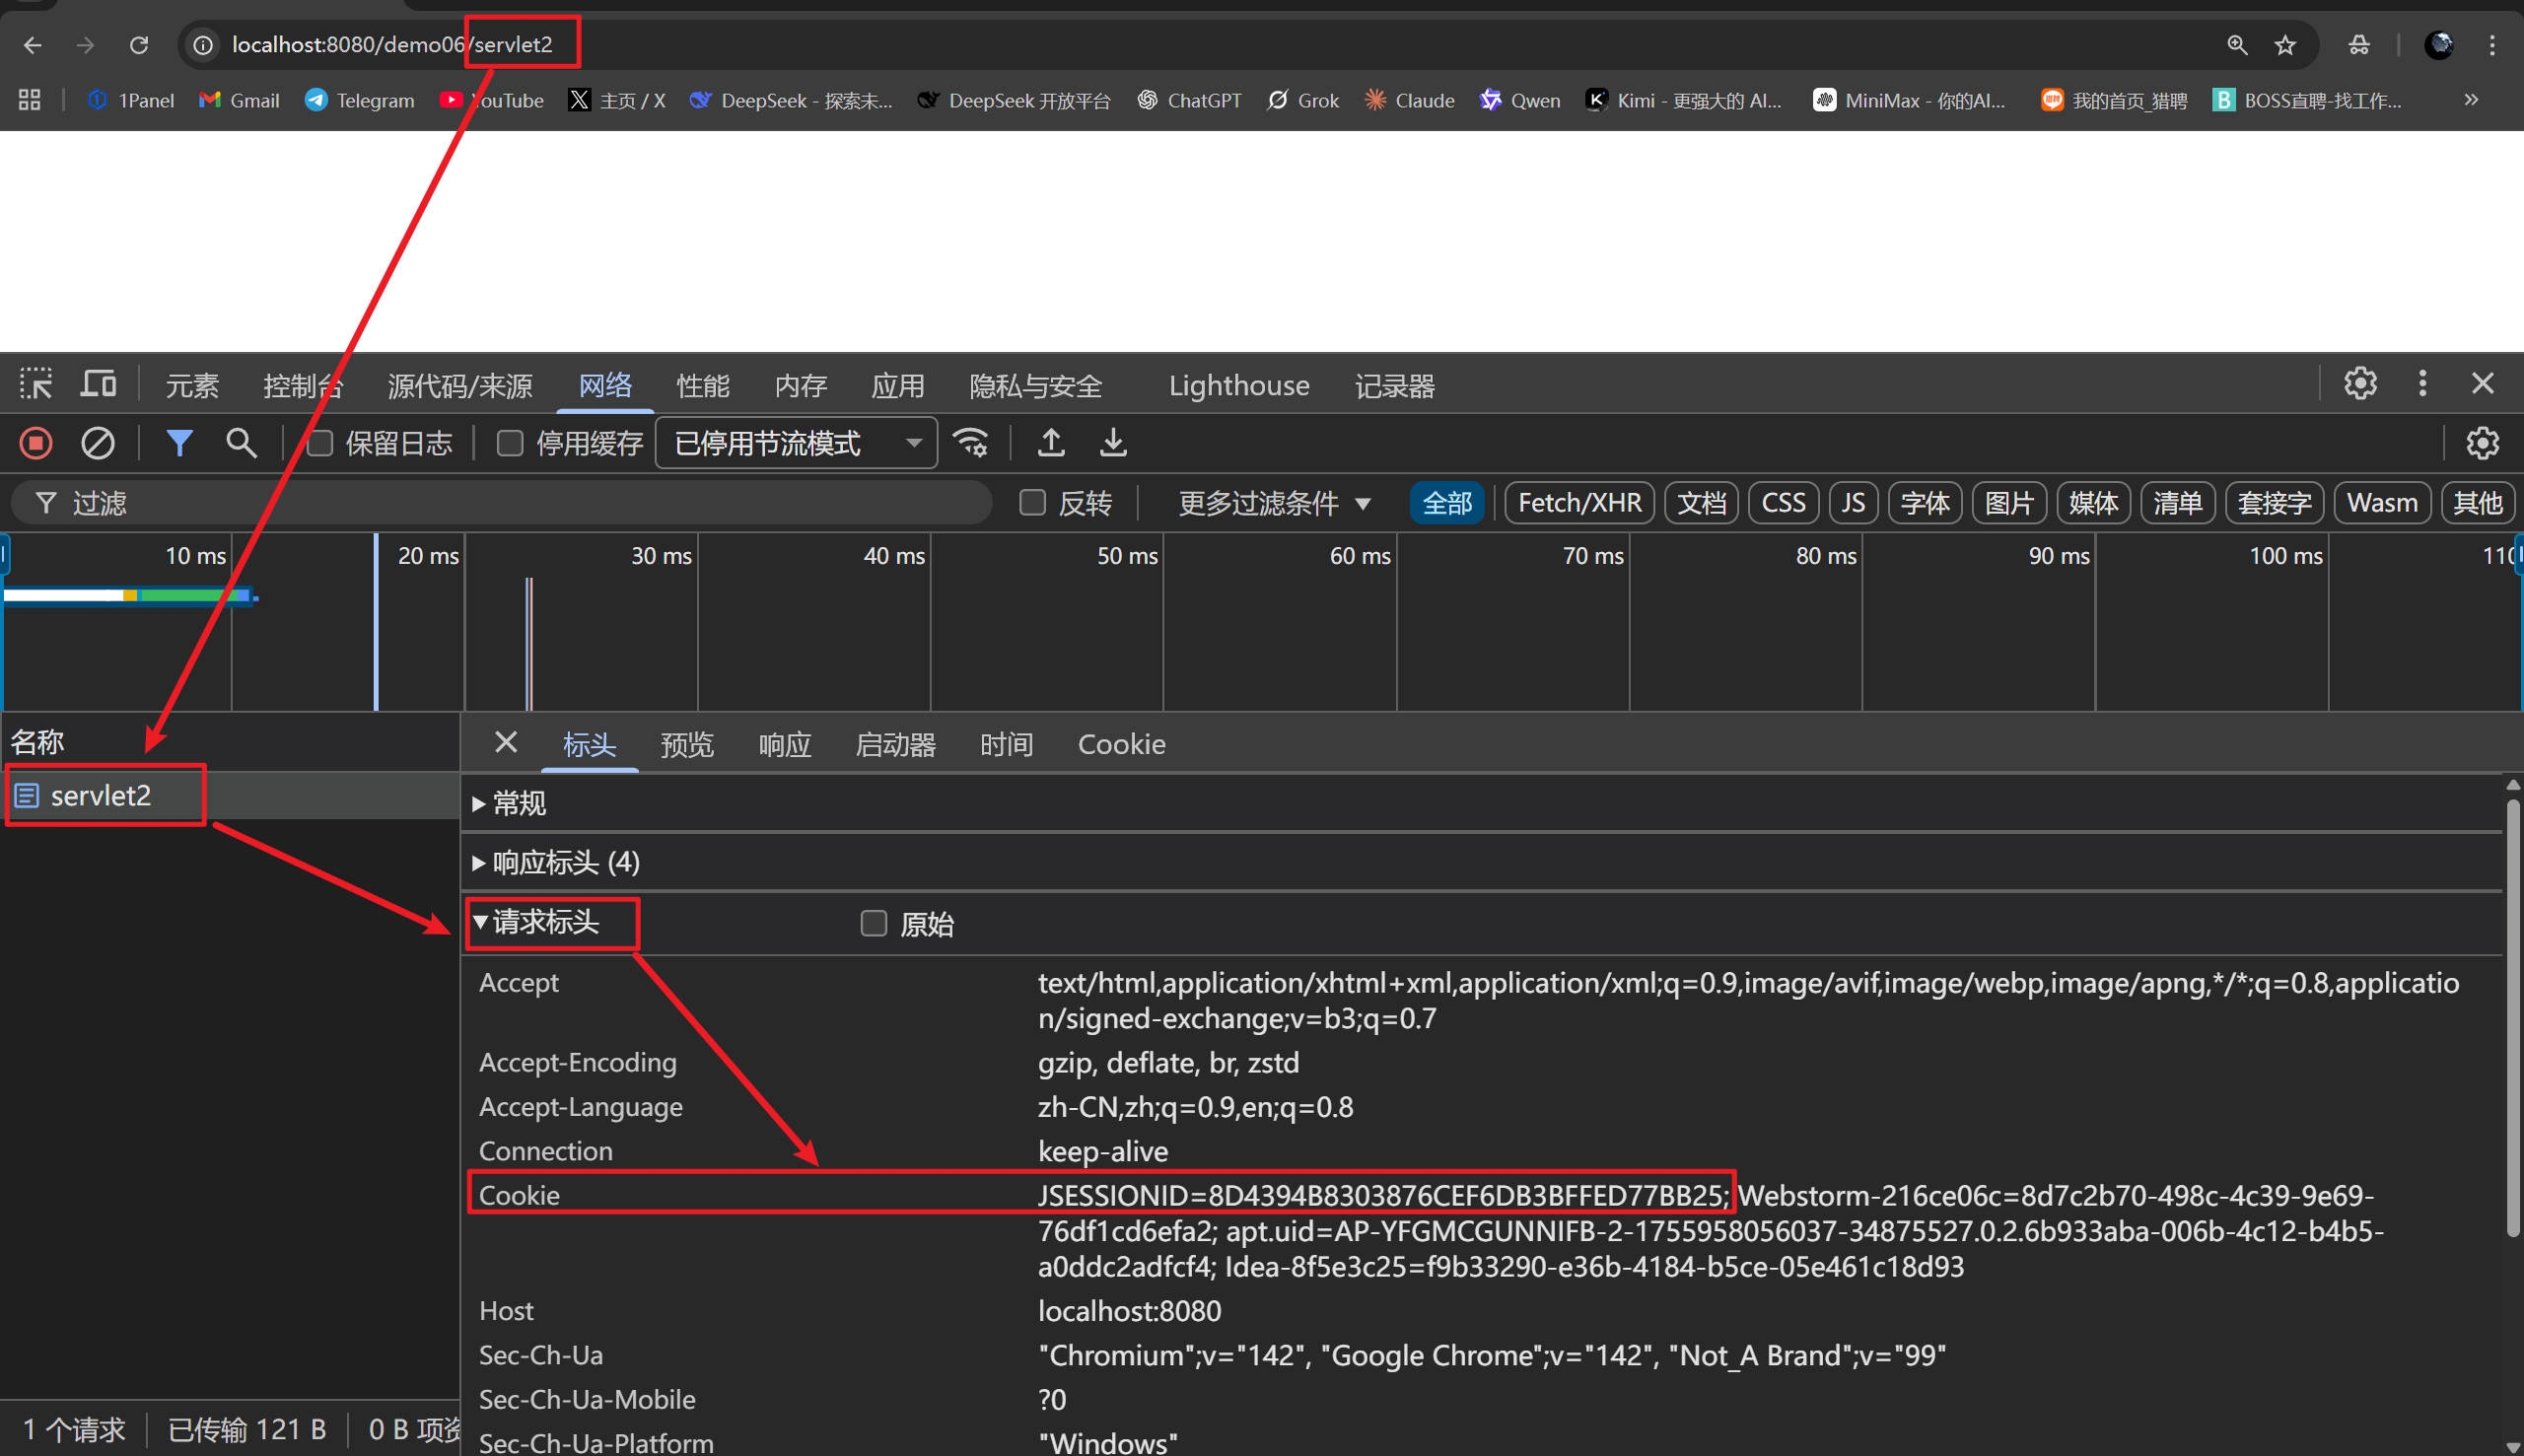This screenshot has height=1456, width=2524.
Task: Check the 原始 headers checkbox
Action: pyautogui.click(x=873, y=923)
